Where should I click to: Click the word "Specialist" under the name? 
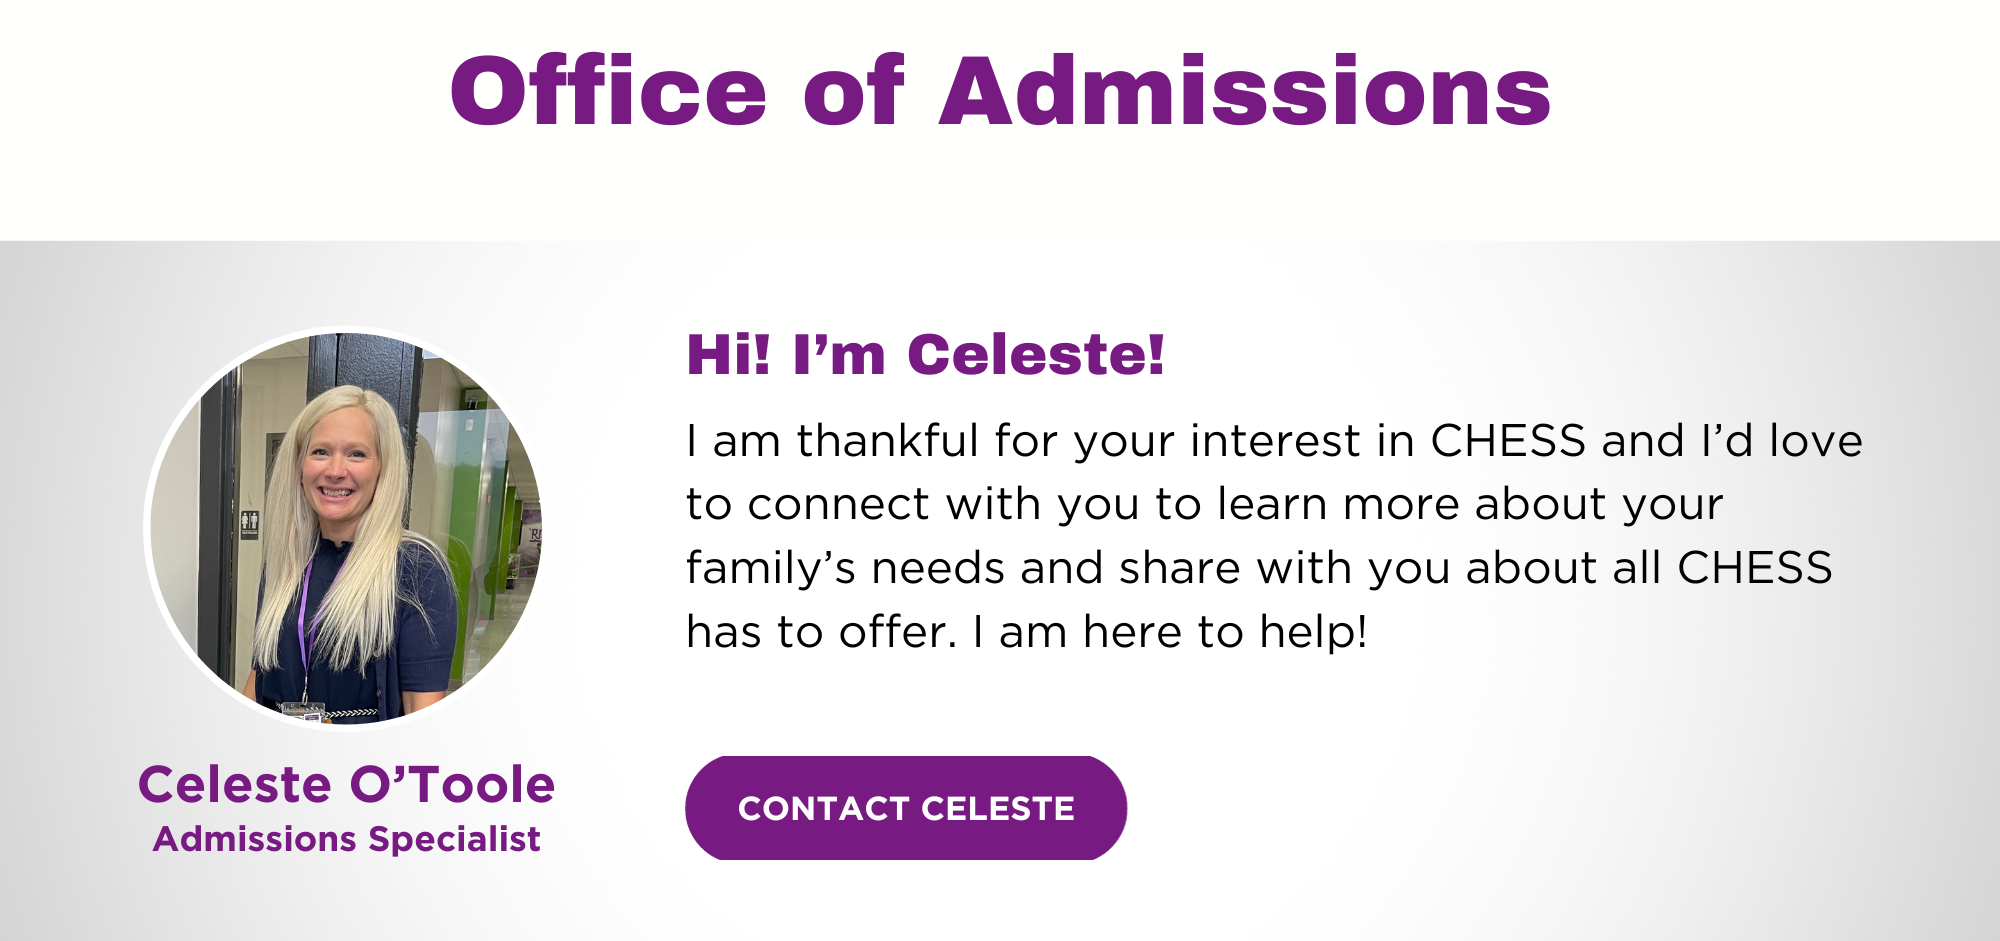click(454, 839)
